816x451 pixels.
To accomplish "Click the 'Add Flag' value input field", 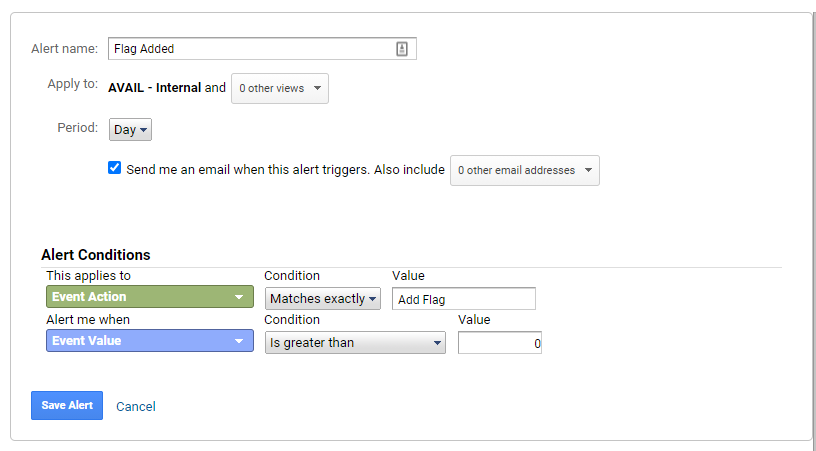I will [x=464, y=299].
